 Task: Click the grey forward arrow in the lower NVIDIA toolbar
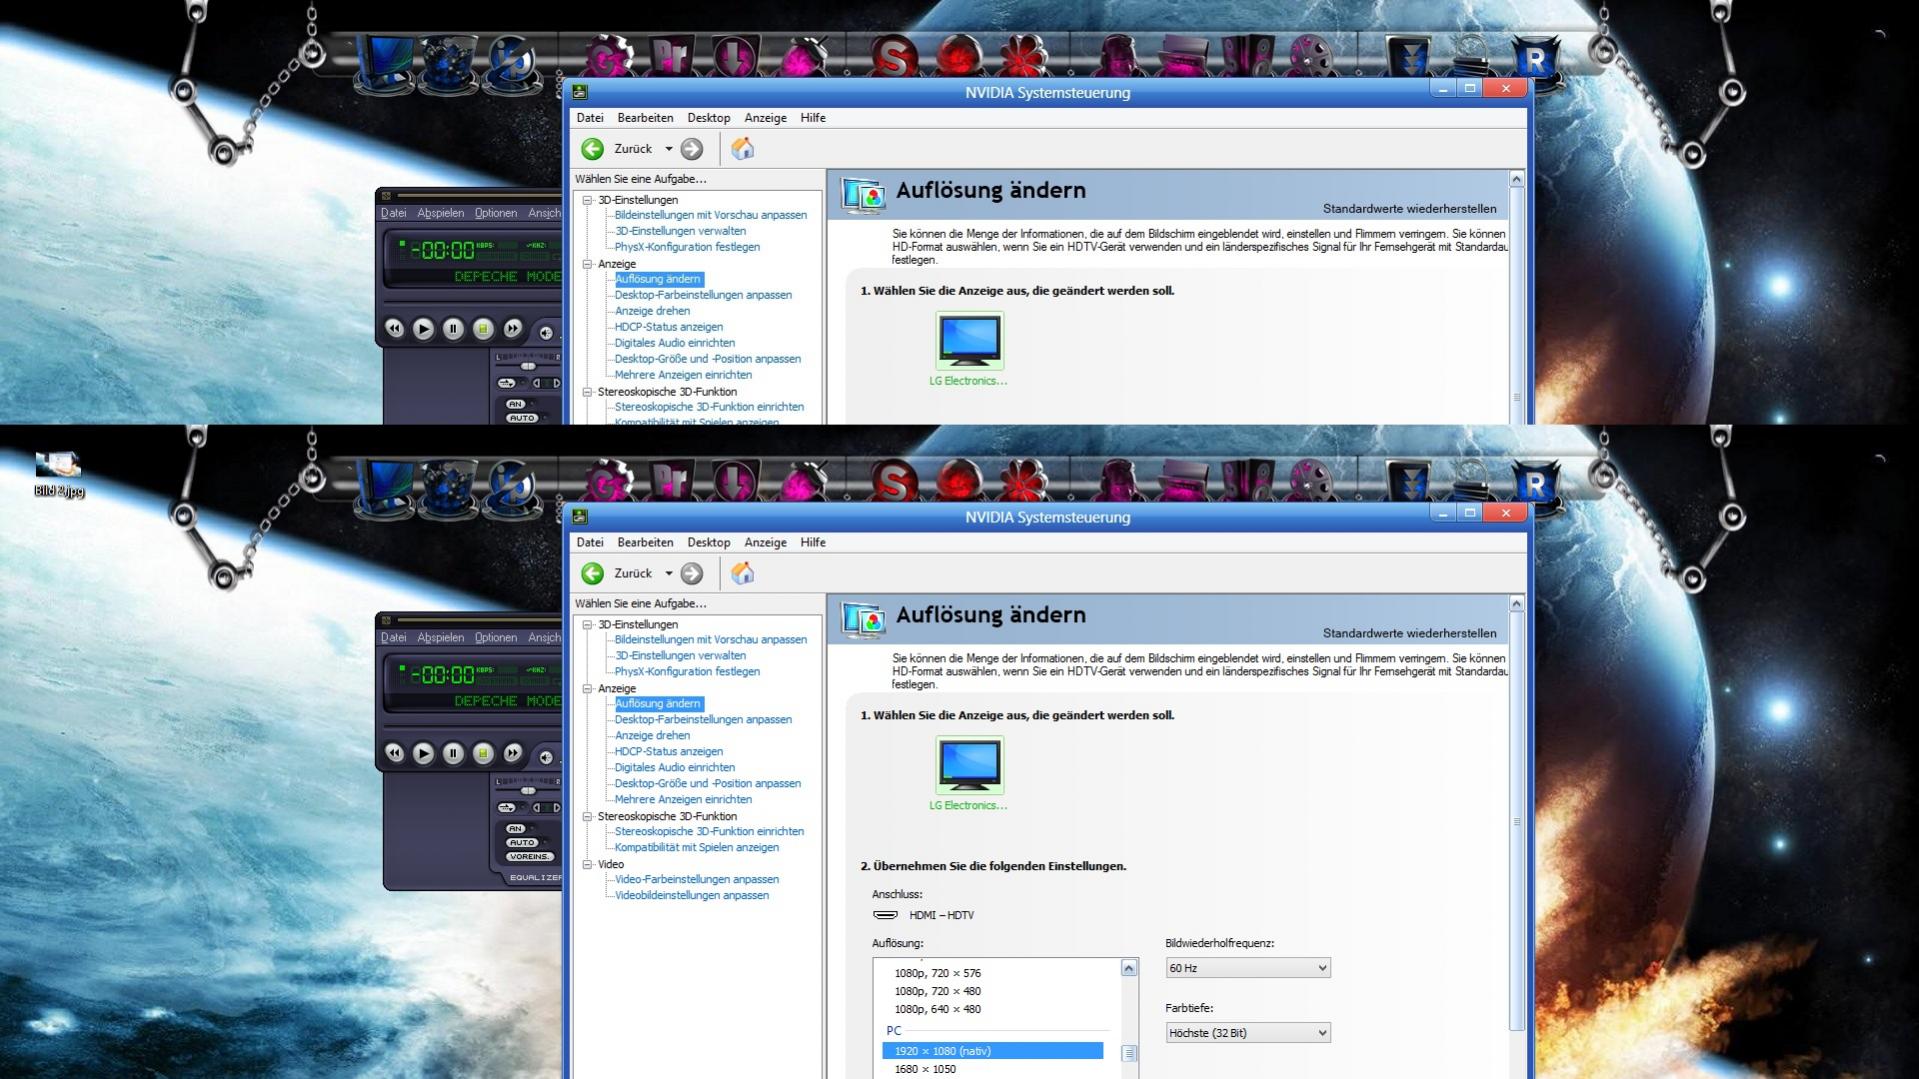(x=692, y=573)
